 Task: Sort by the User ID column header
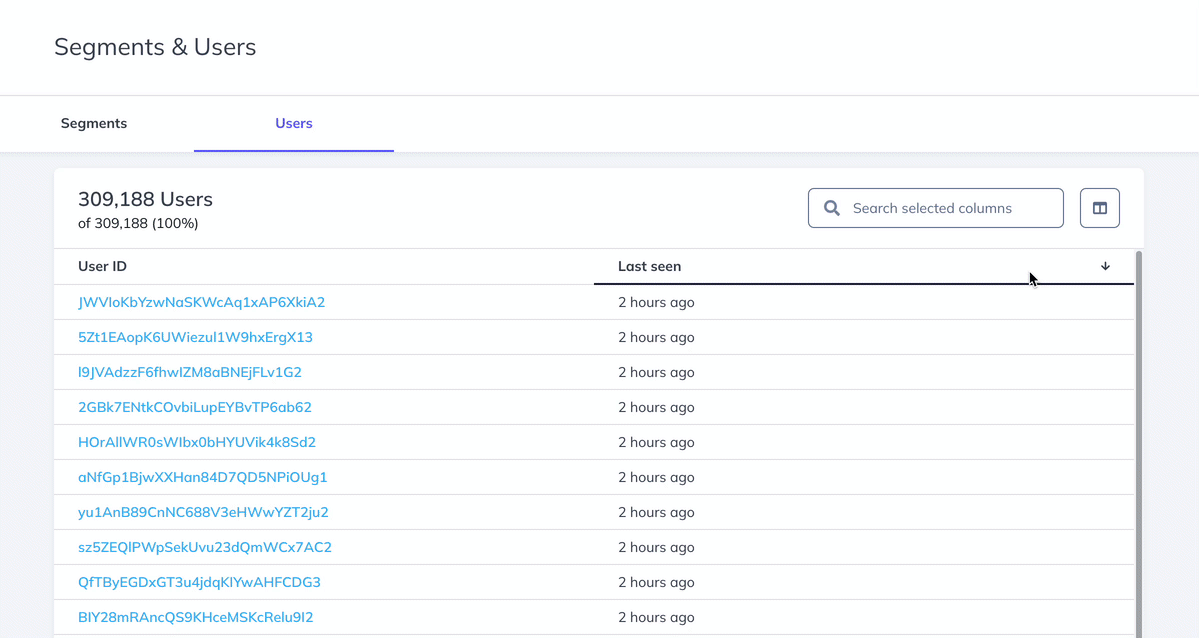(102, 266)
